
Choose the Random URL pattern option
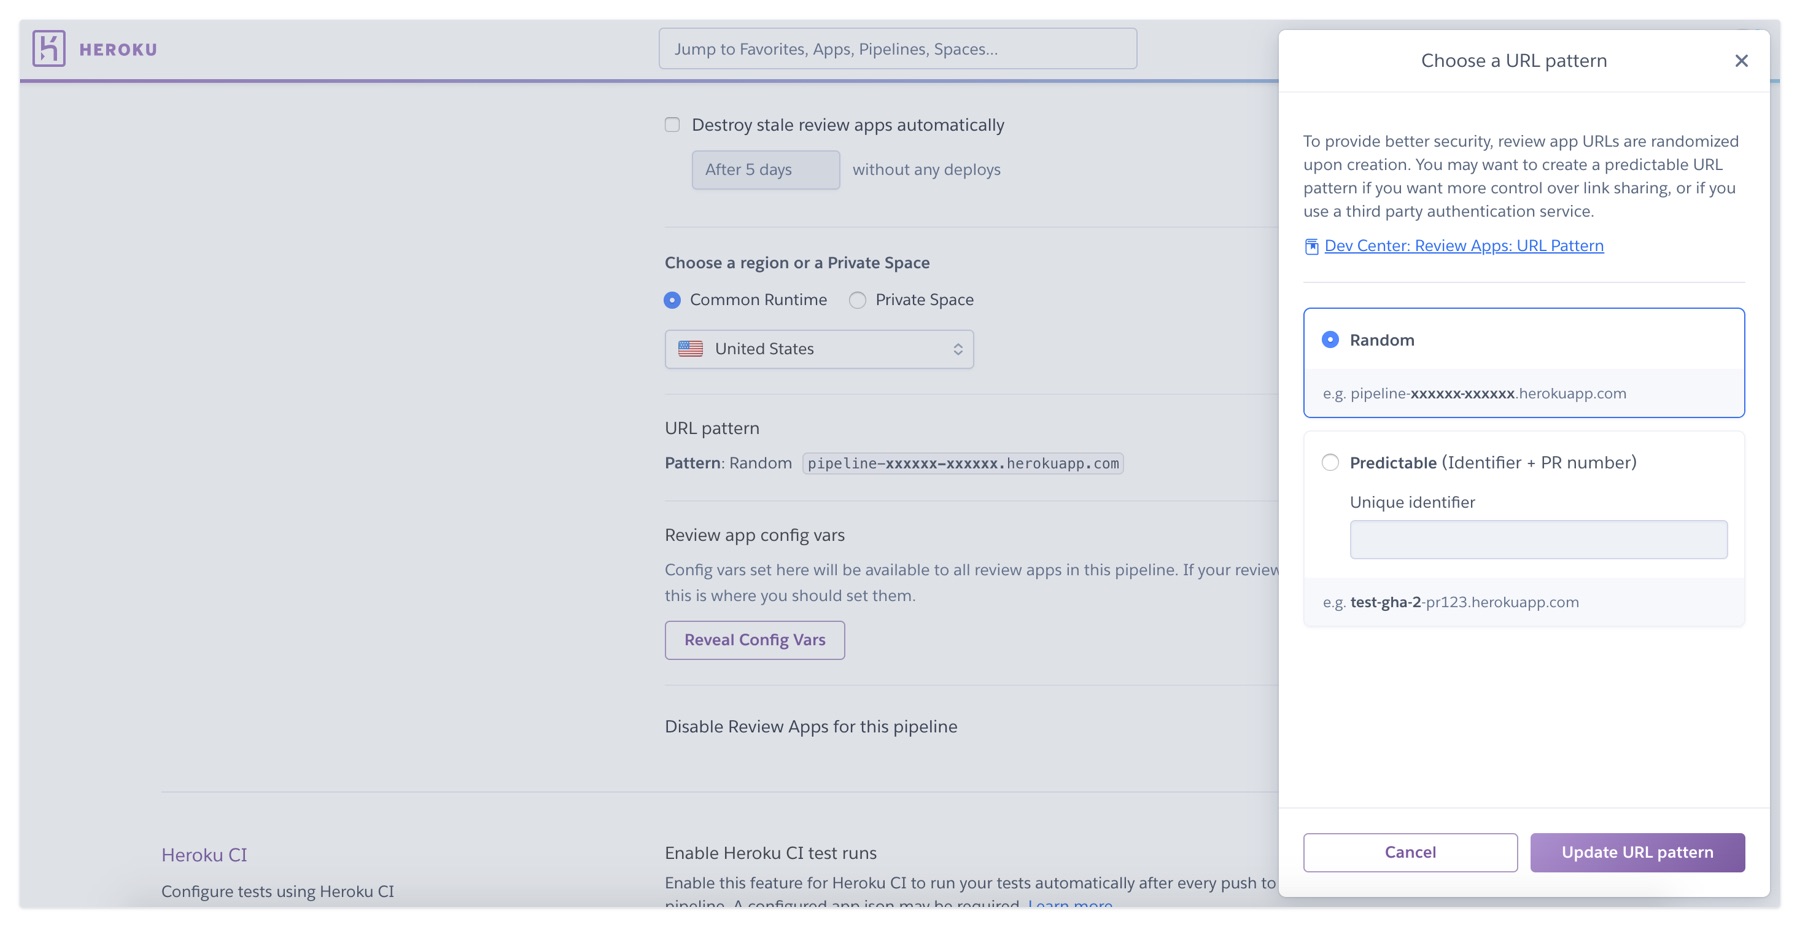click(x=1330, y=340)
